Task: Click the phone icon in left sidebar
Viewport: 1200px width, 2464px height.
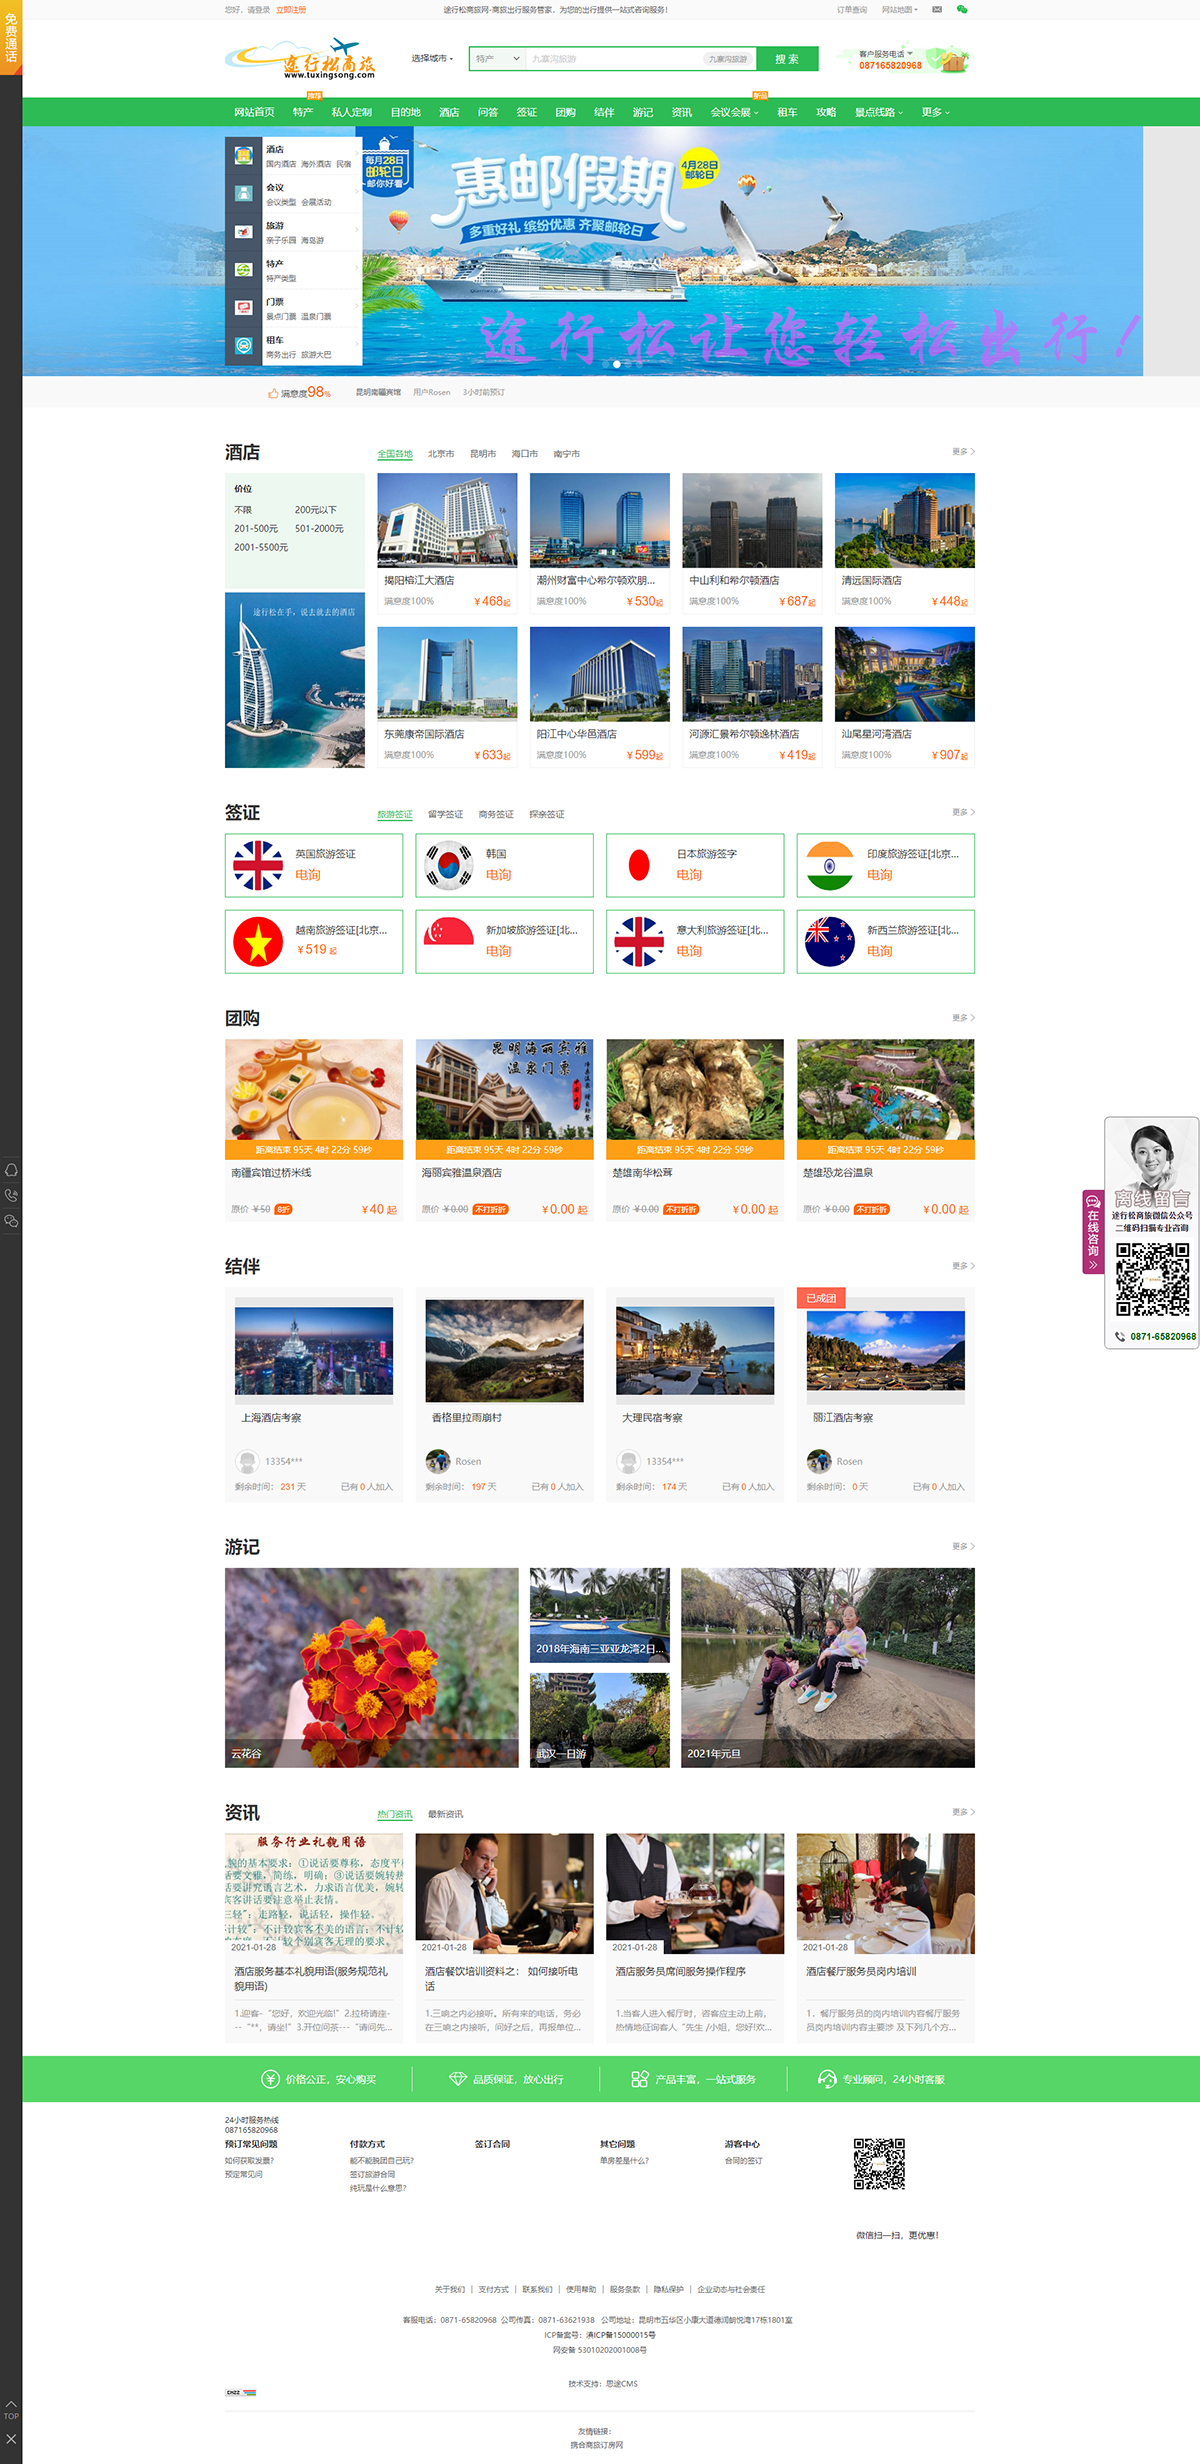Action: 11,1195
